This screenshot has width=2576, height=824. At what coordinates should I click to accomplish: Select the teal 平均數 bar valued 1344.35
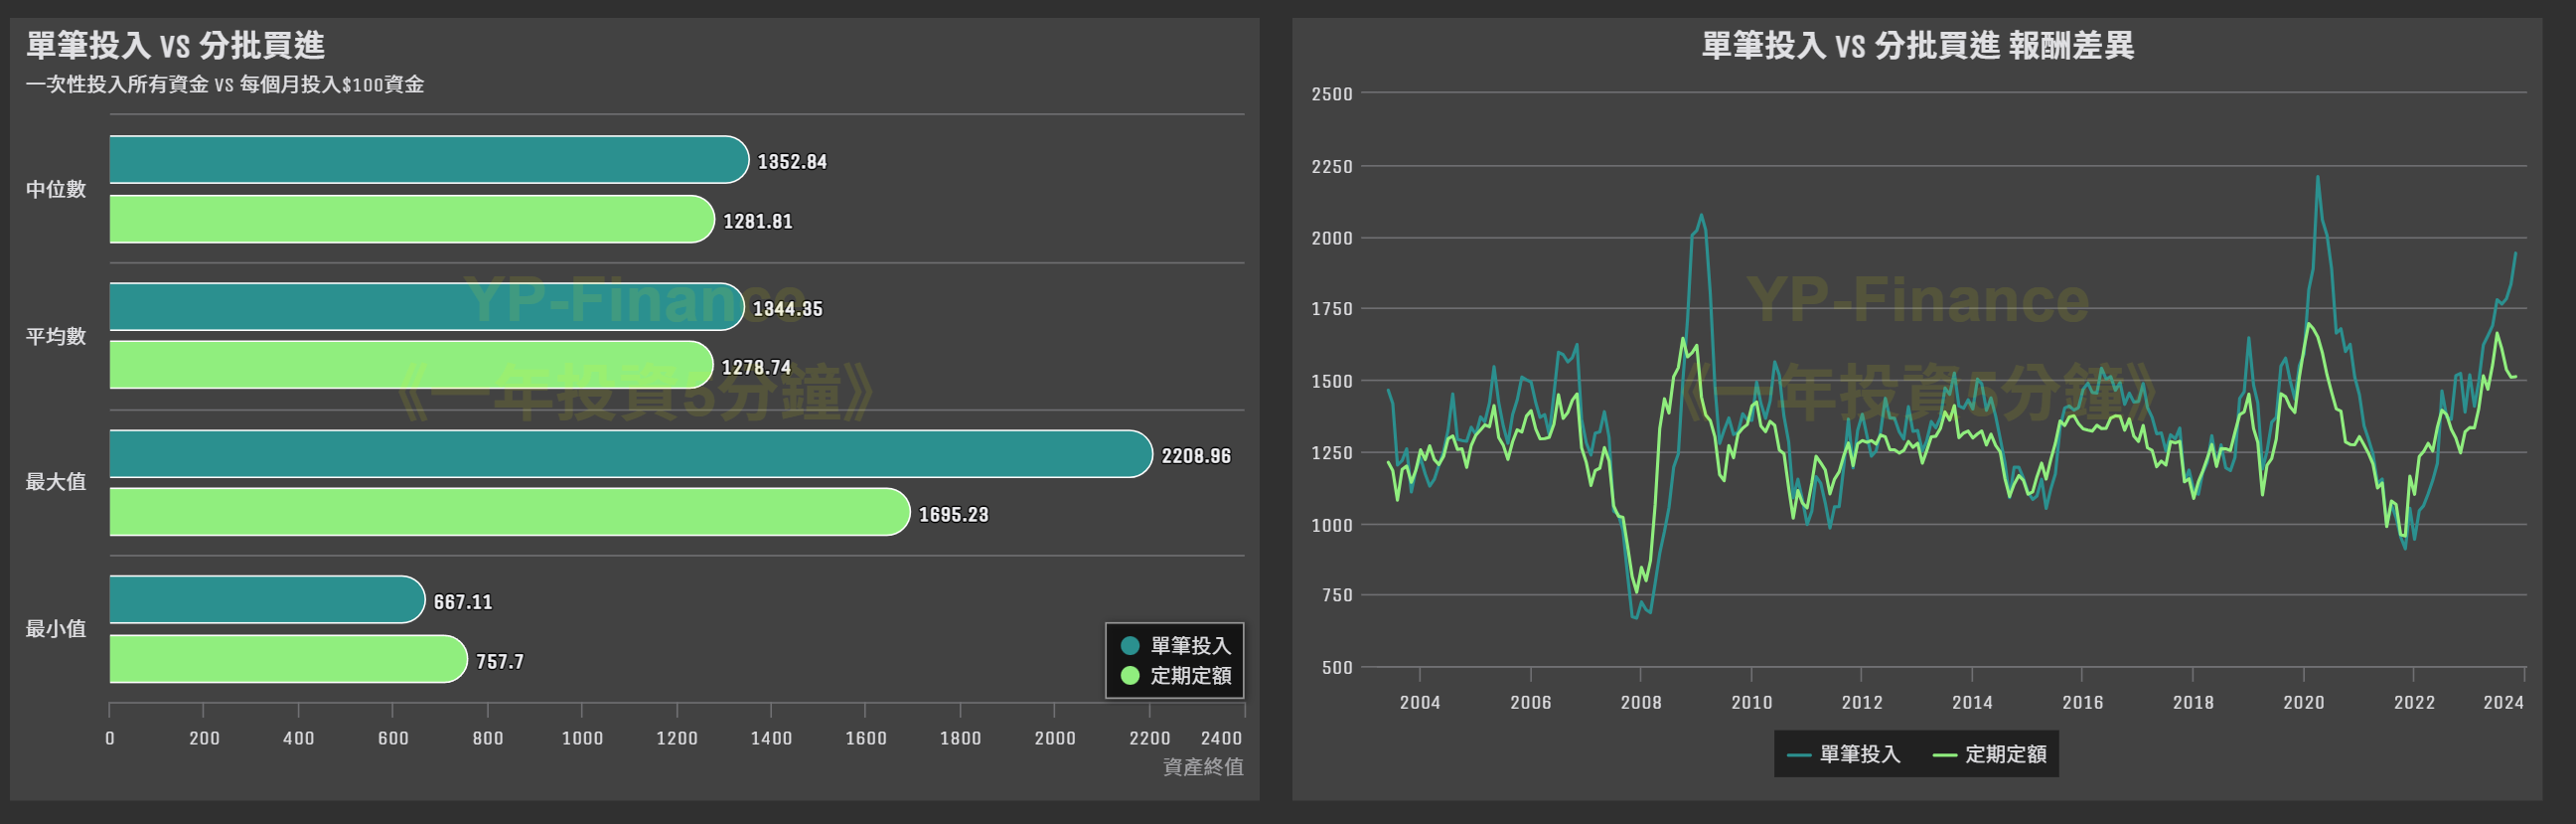pos(426,307)
